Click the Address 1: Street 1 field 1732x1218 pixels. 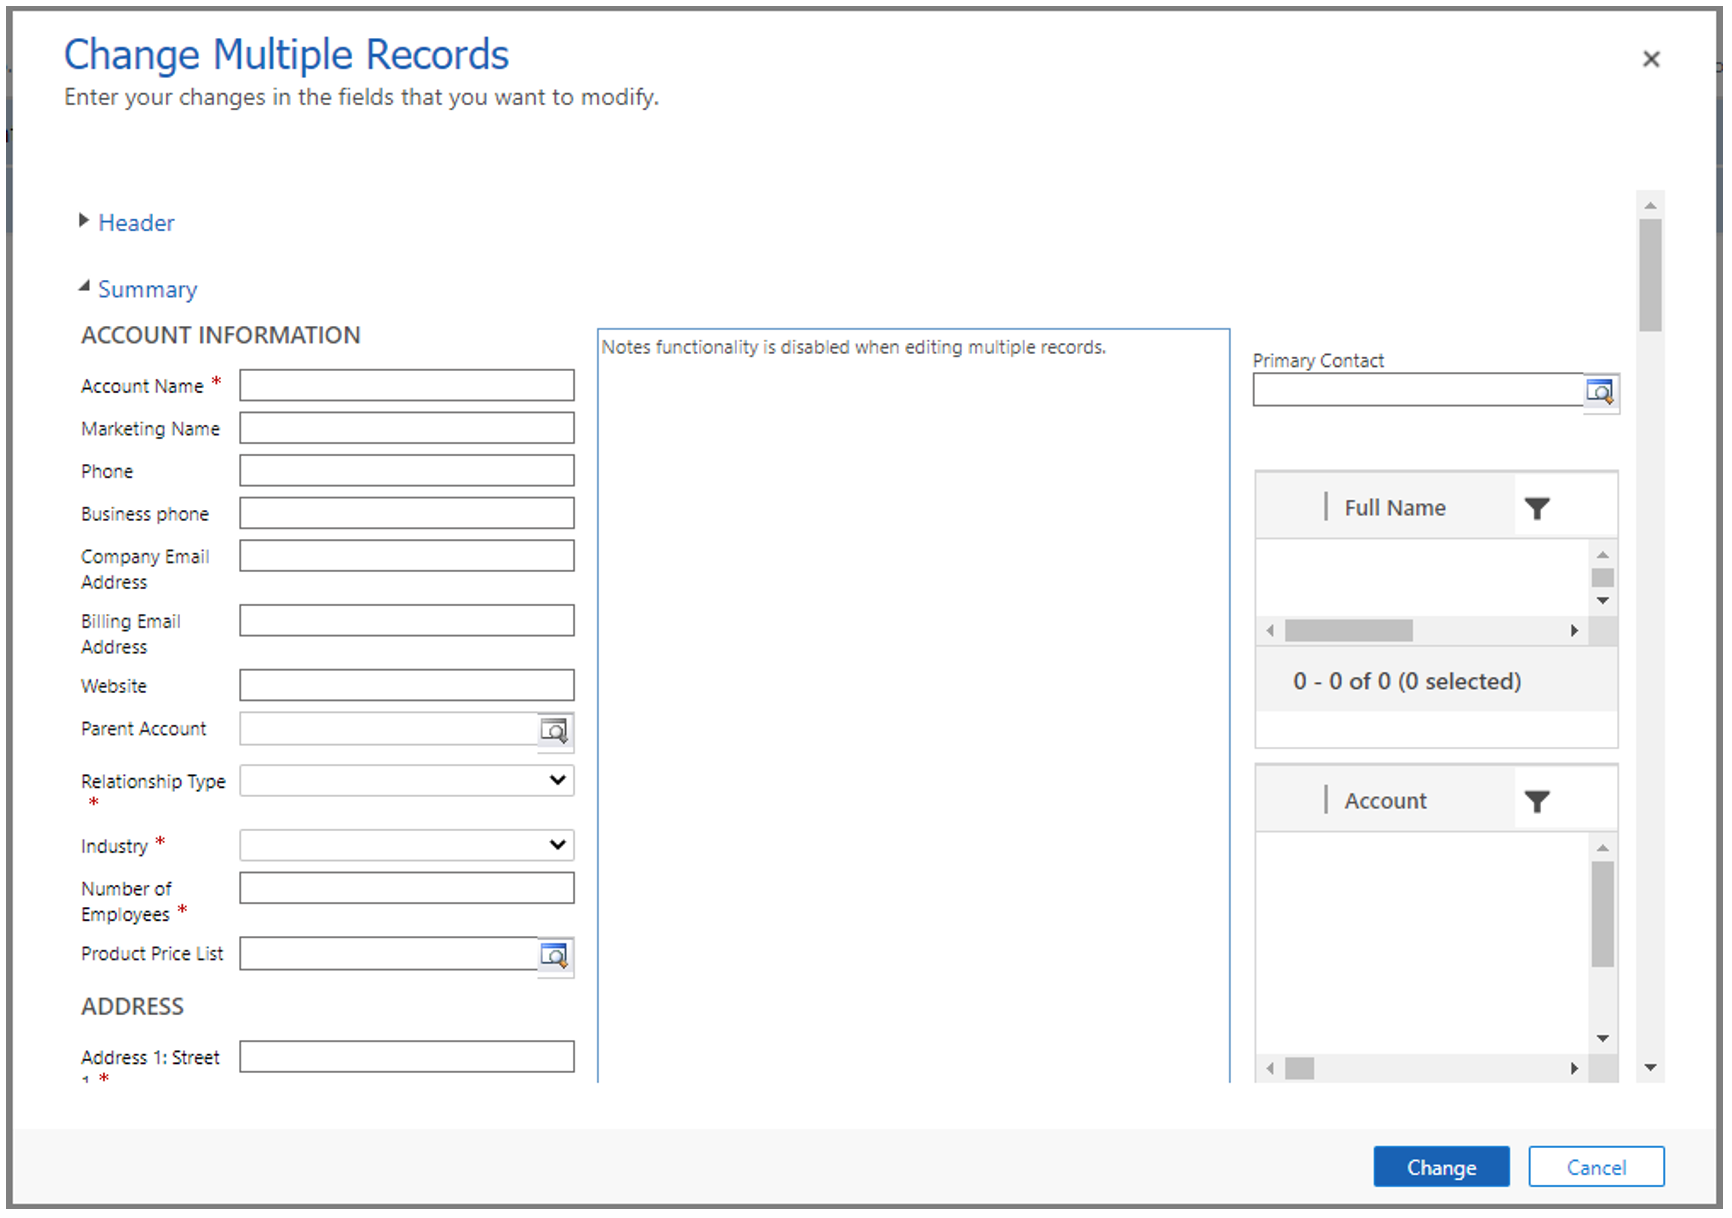(x=407, y=1056)
